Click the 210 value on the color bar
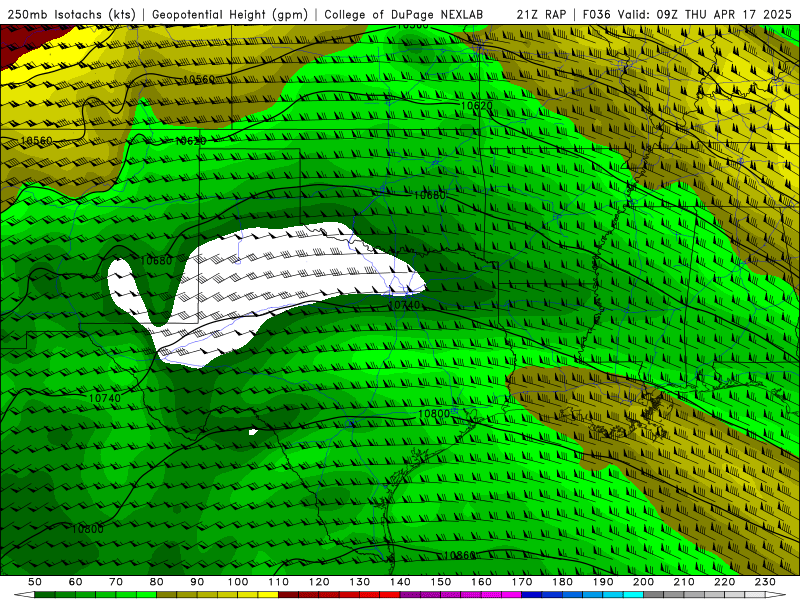Screen dimensions: 800x600 [684, 582]
